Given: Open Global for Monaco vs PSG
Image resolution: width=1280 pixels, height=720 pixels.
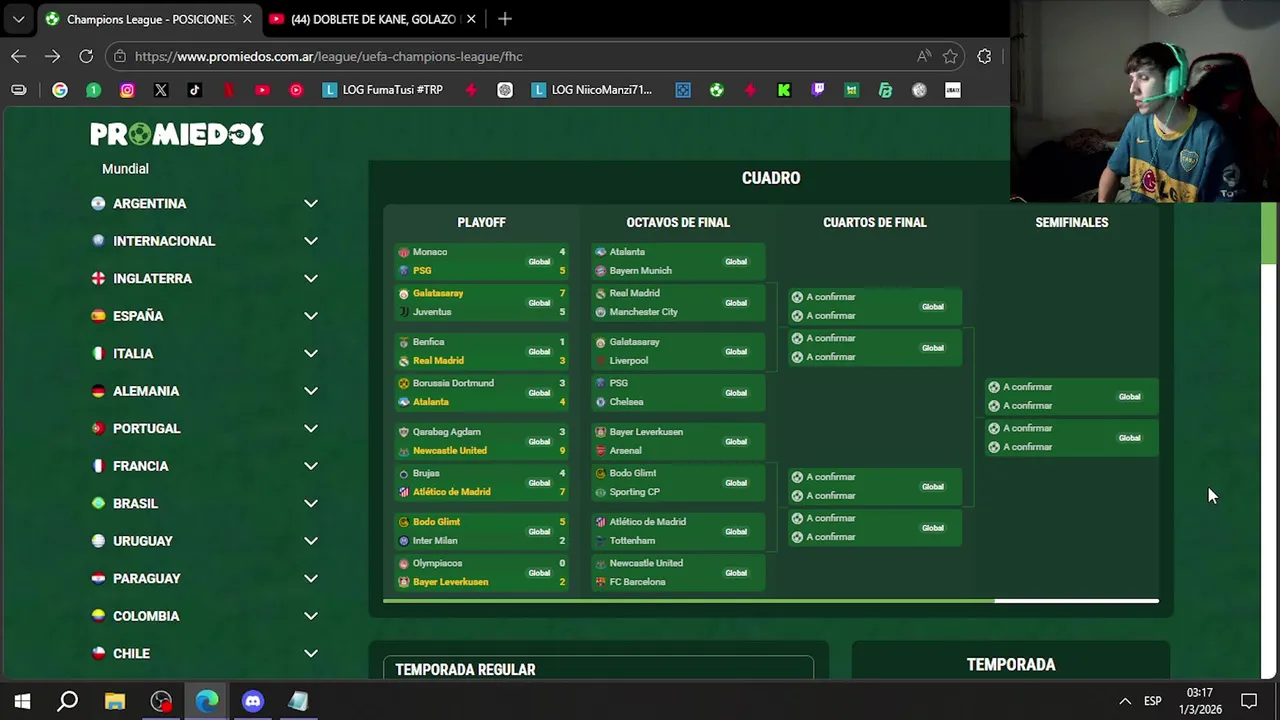Looking at the screenshot, I should (x=539, y=262).
